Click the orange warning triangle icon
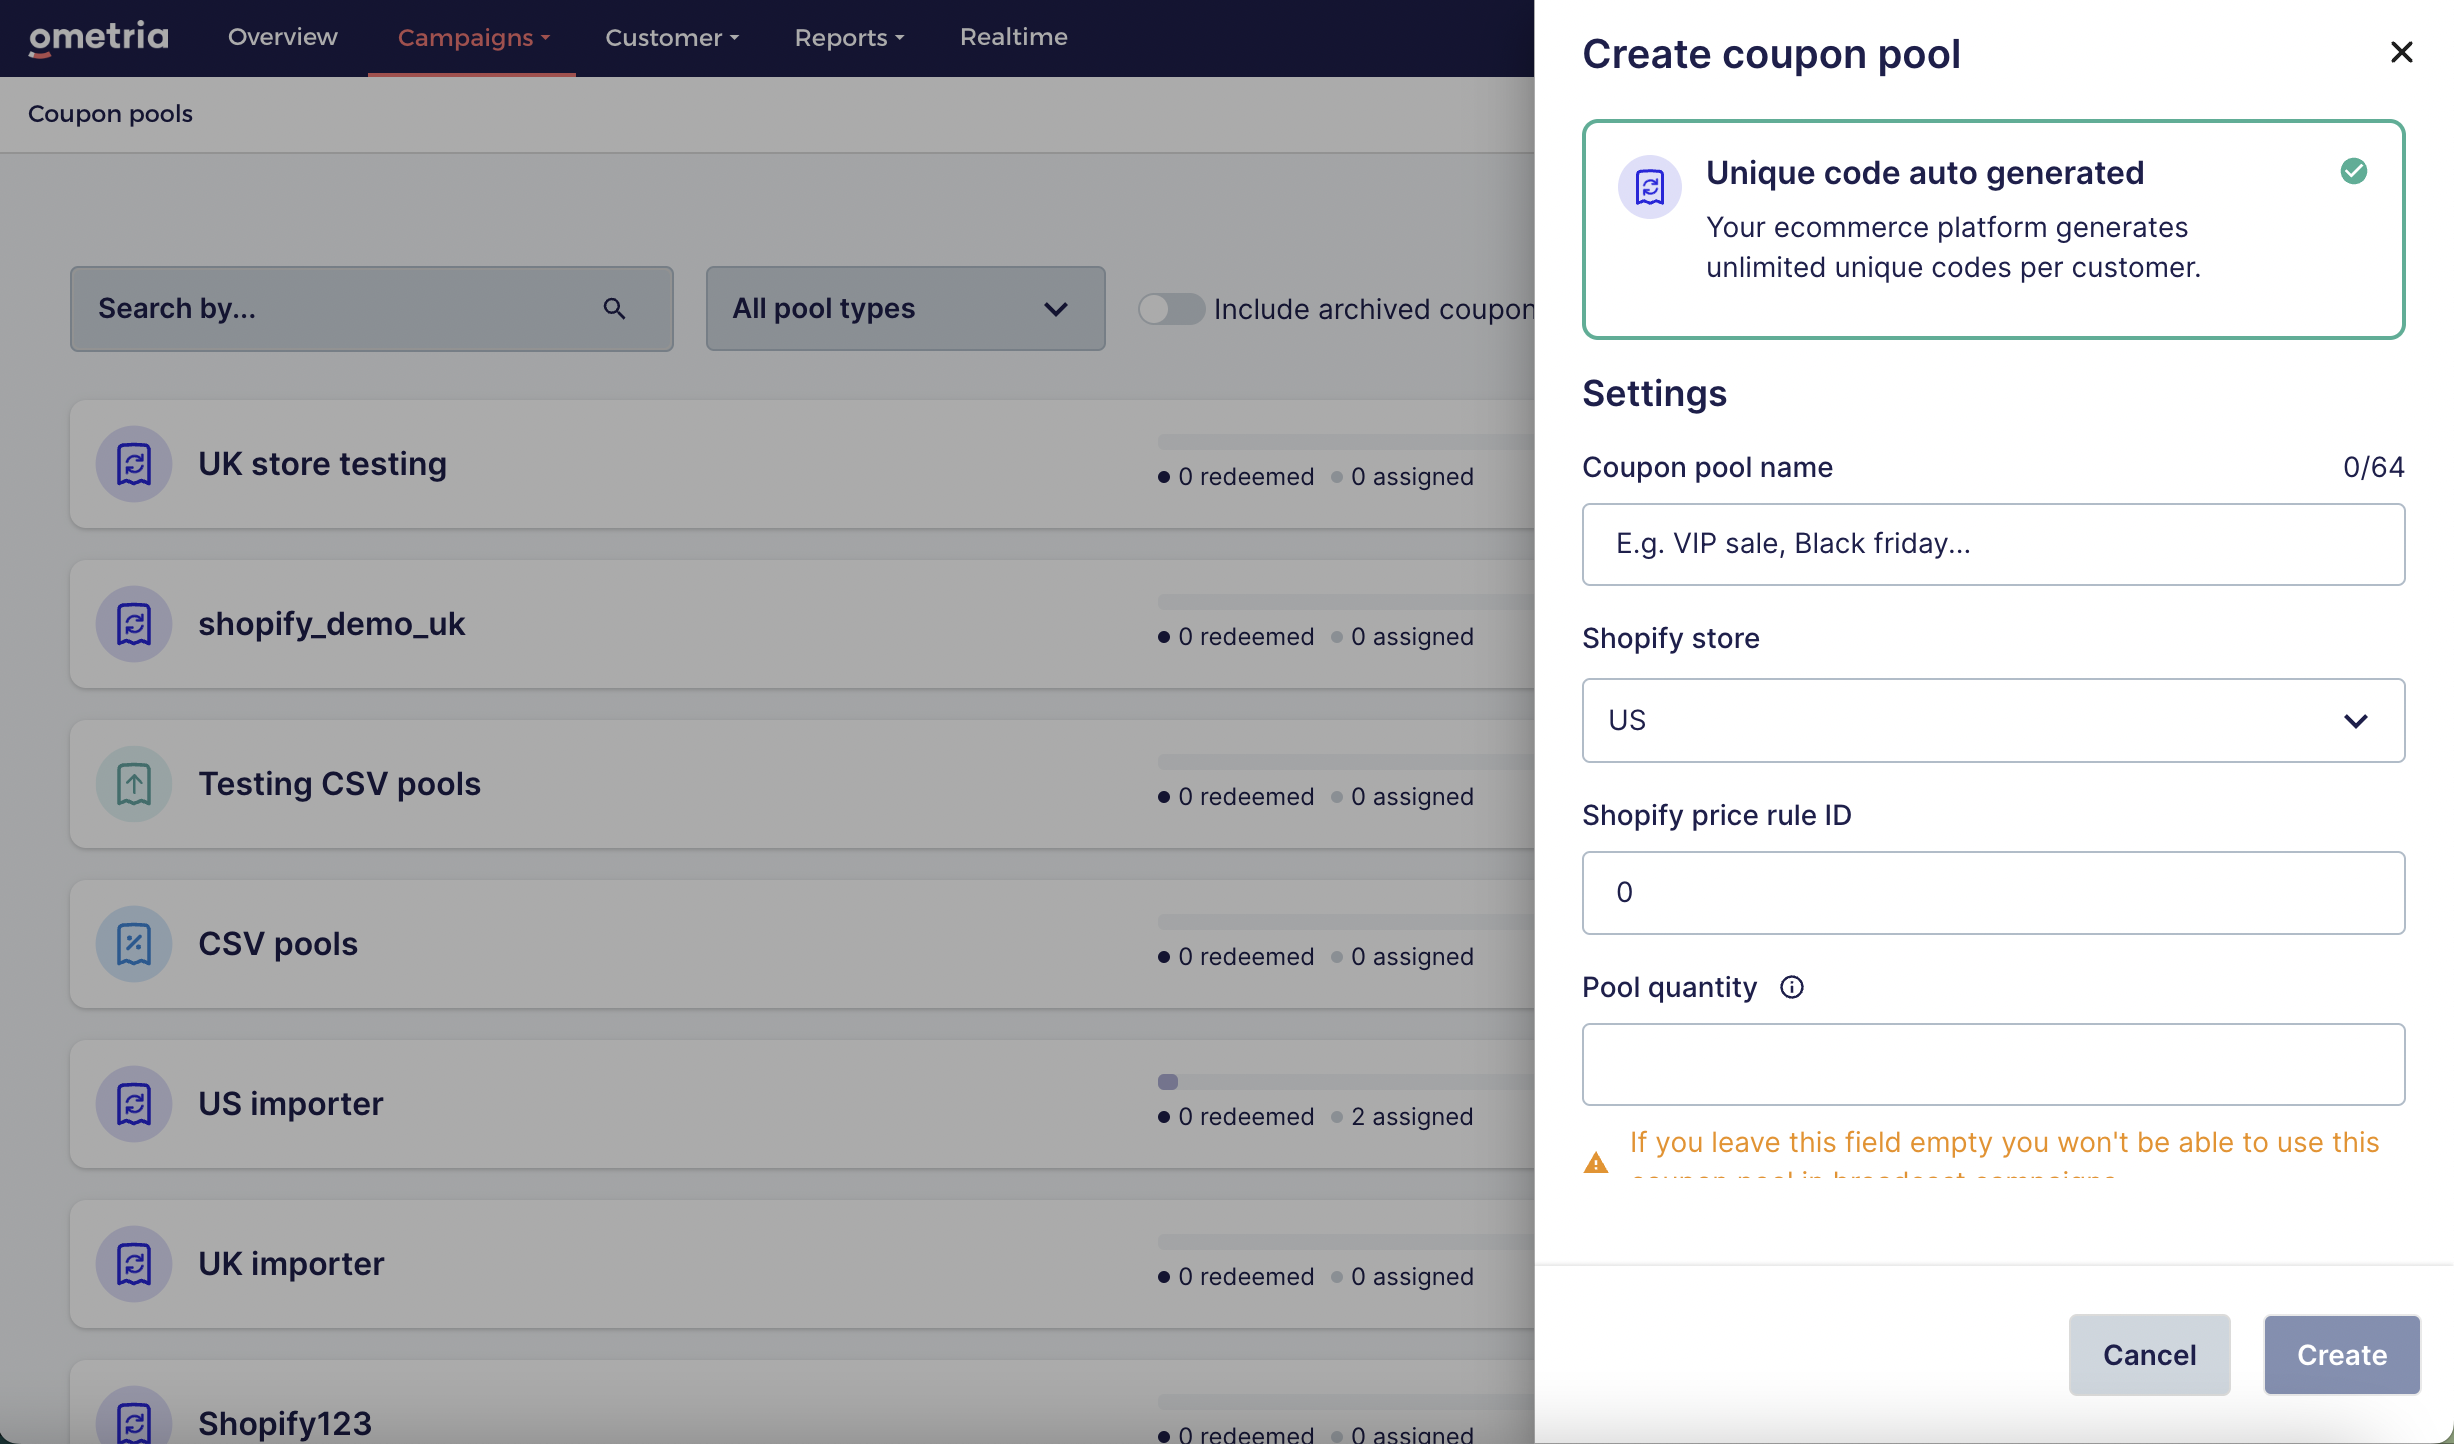 (x=1596, y=1162)
